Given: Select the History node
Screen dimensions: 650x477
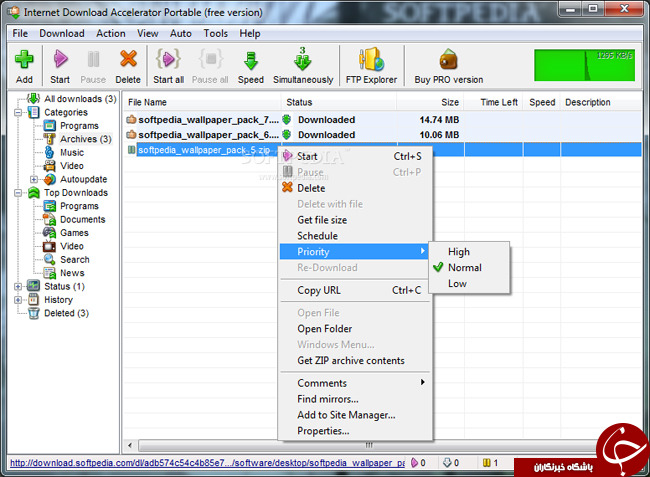Looking at the screenshot, I should (58, 300).
